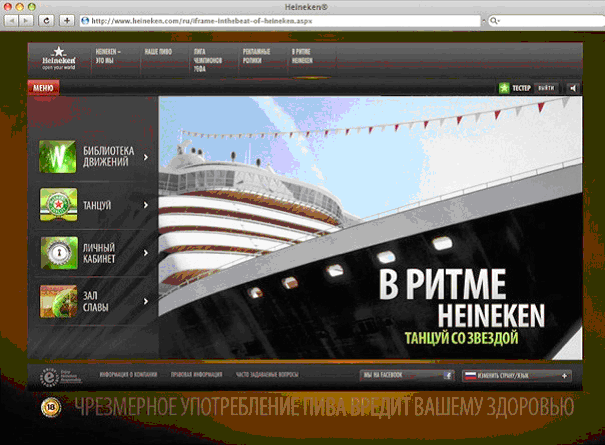Screen dimensions: 605x445
Task: Click the Танцуй red star emblem icon
Action: (58, 205)
